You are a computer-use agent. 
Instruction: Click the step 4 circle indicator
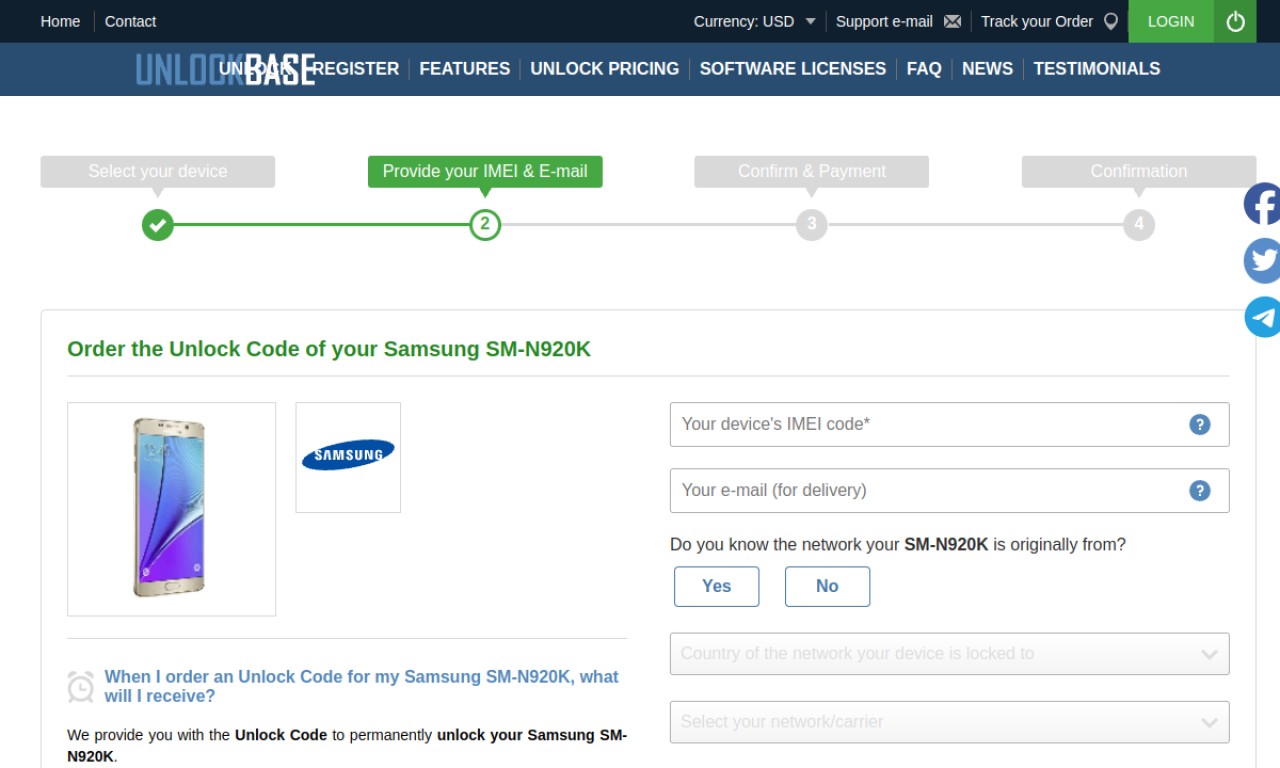pos(1138,224)
